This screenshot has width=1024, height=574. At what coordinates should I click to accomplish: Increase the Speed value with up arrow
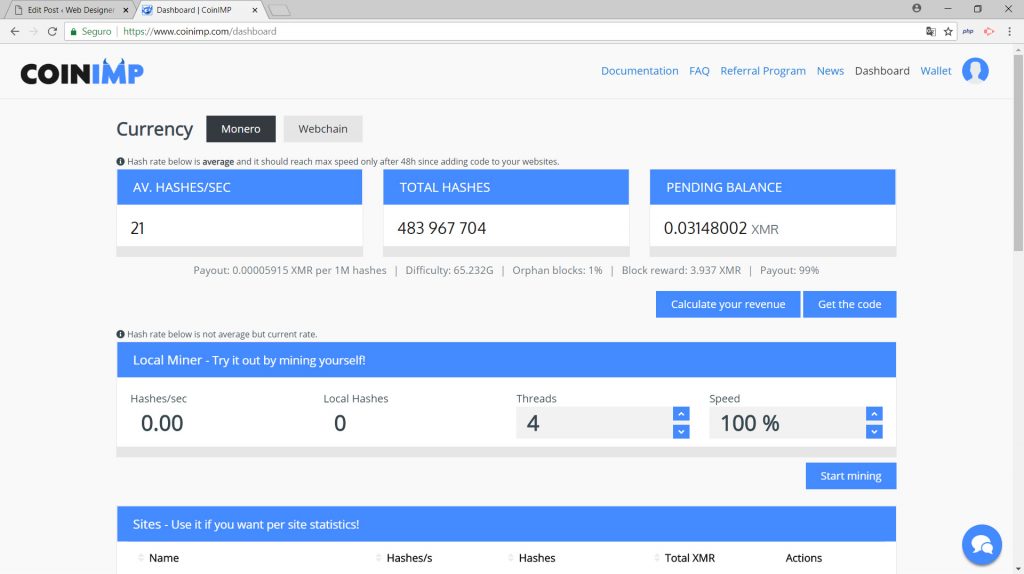coord(874,414)
